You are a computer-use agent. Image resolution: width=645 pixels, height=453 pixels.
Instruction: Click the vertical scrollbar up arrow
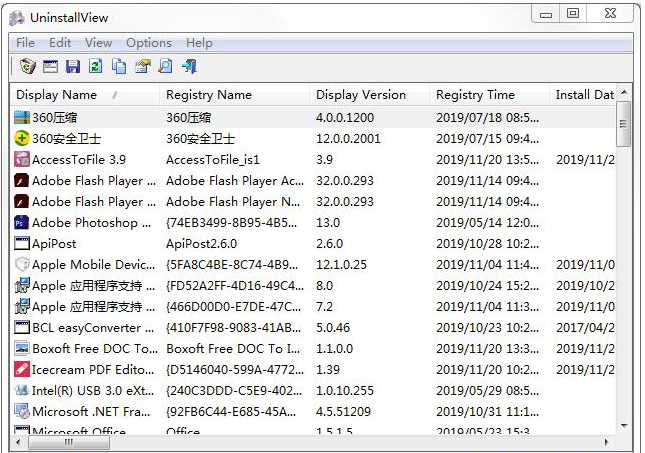(624, 92)
